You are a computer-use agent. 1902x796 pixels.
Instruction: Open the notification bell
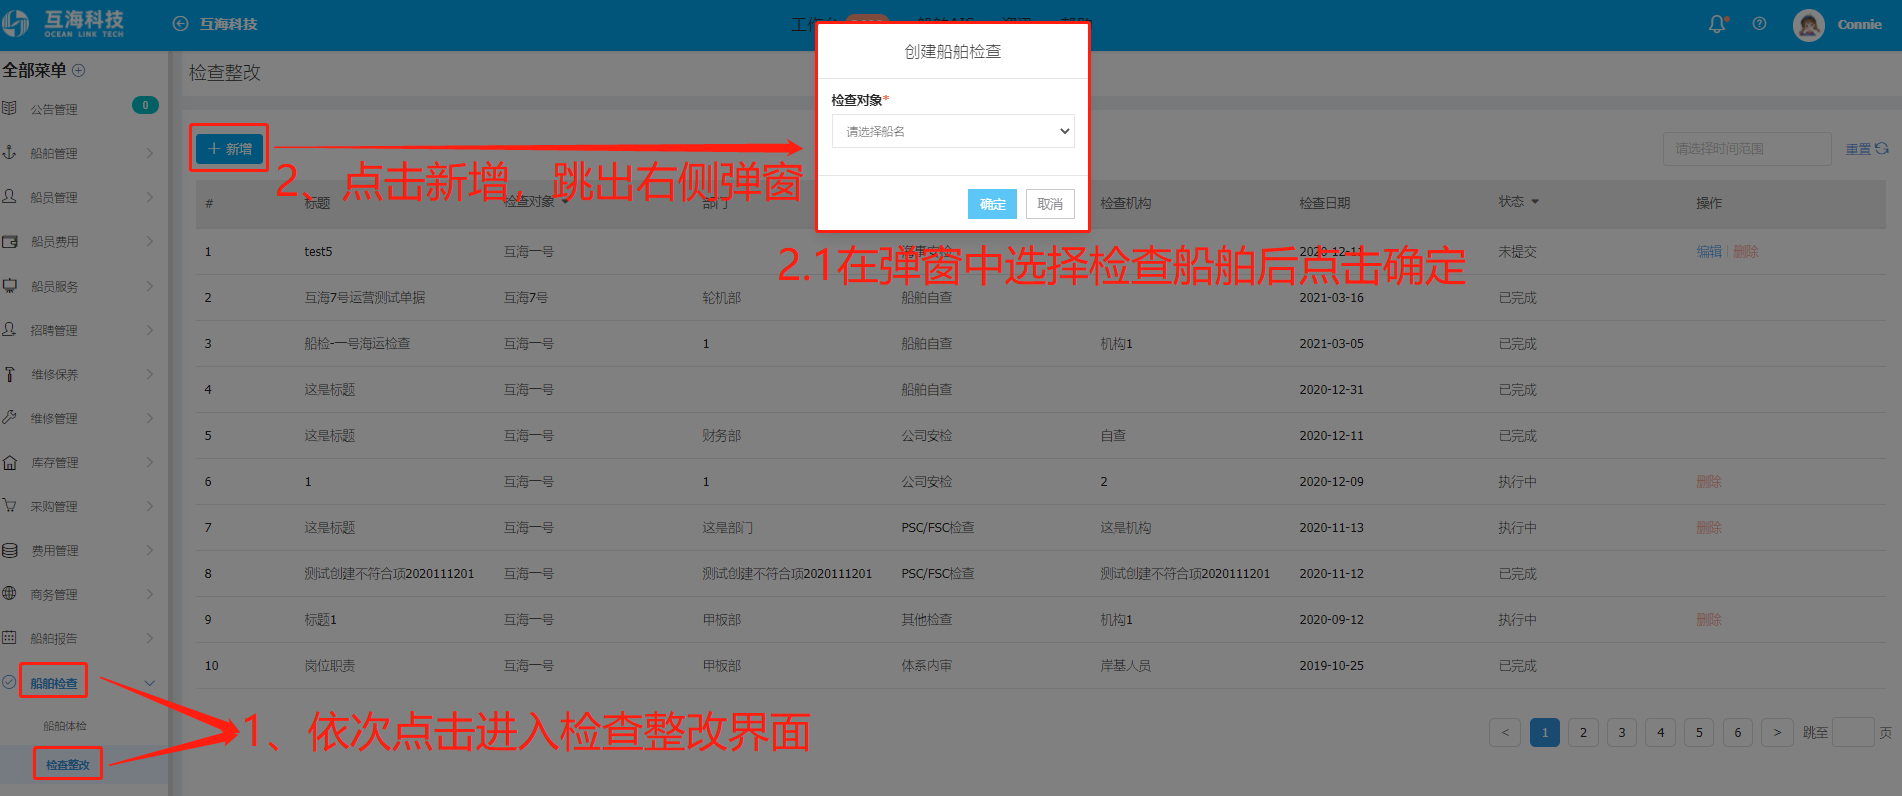[1717, 24]
